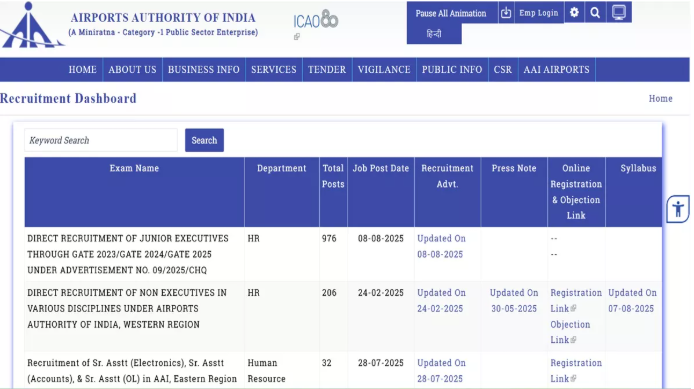Click the external link icon under ICAO

[x=297, y=37]
